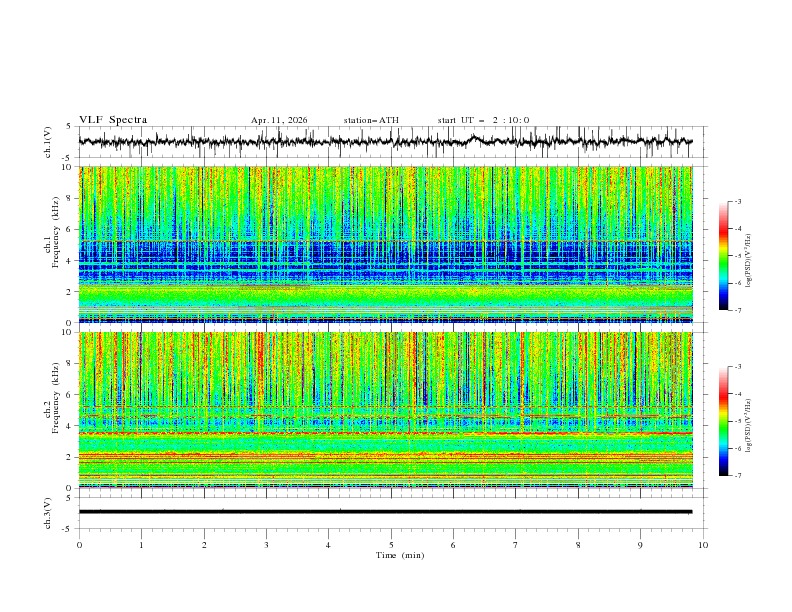Click the date "Apr. 11, 2026"
Screen dimensions: 792x612
279,120
